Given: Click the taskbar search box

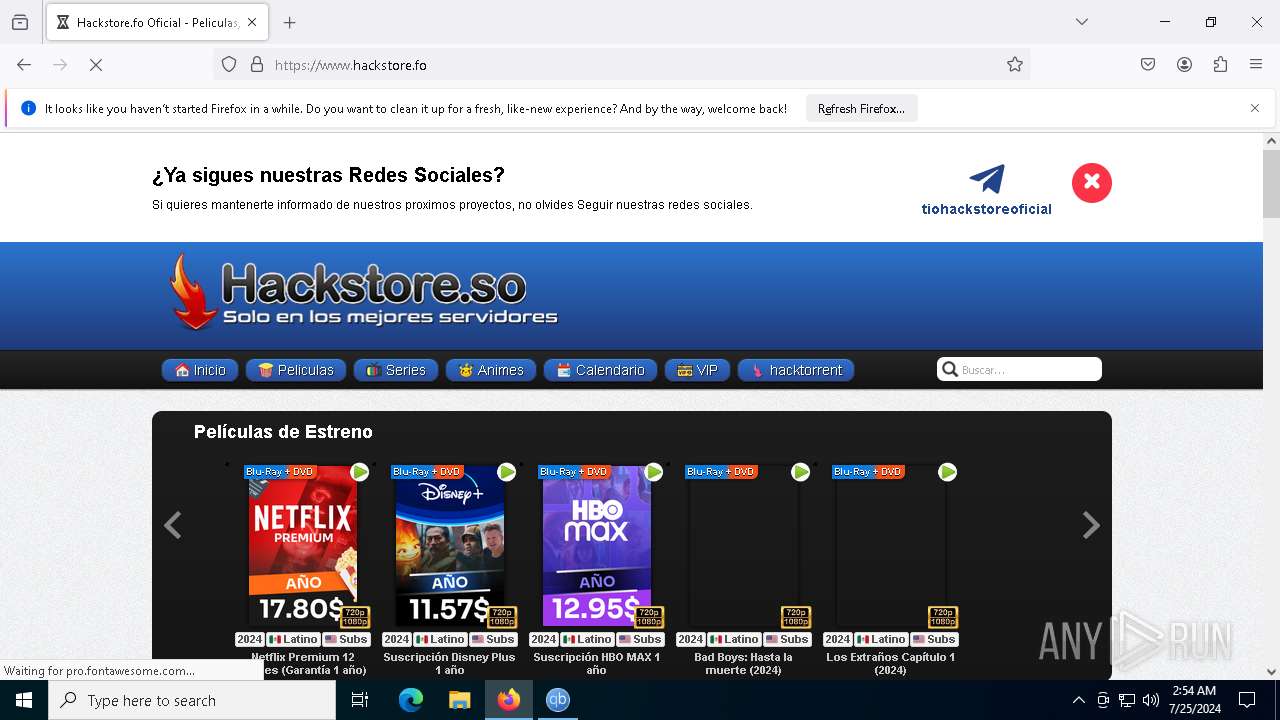Looking at the screenshot, I should 192,700.
